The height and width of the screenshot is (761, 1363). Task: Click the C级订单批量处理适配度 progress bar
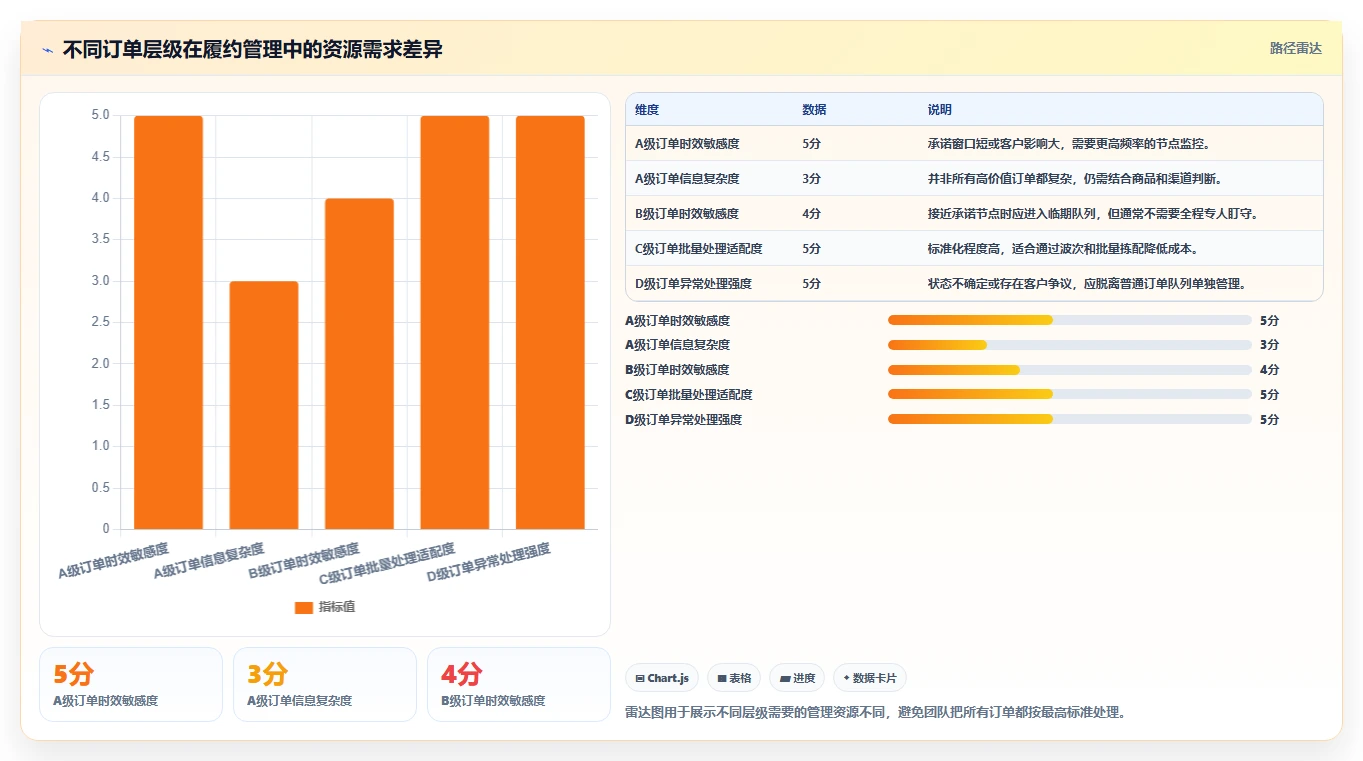pos(1070,394)
